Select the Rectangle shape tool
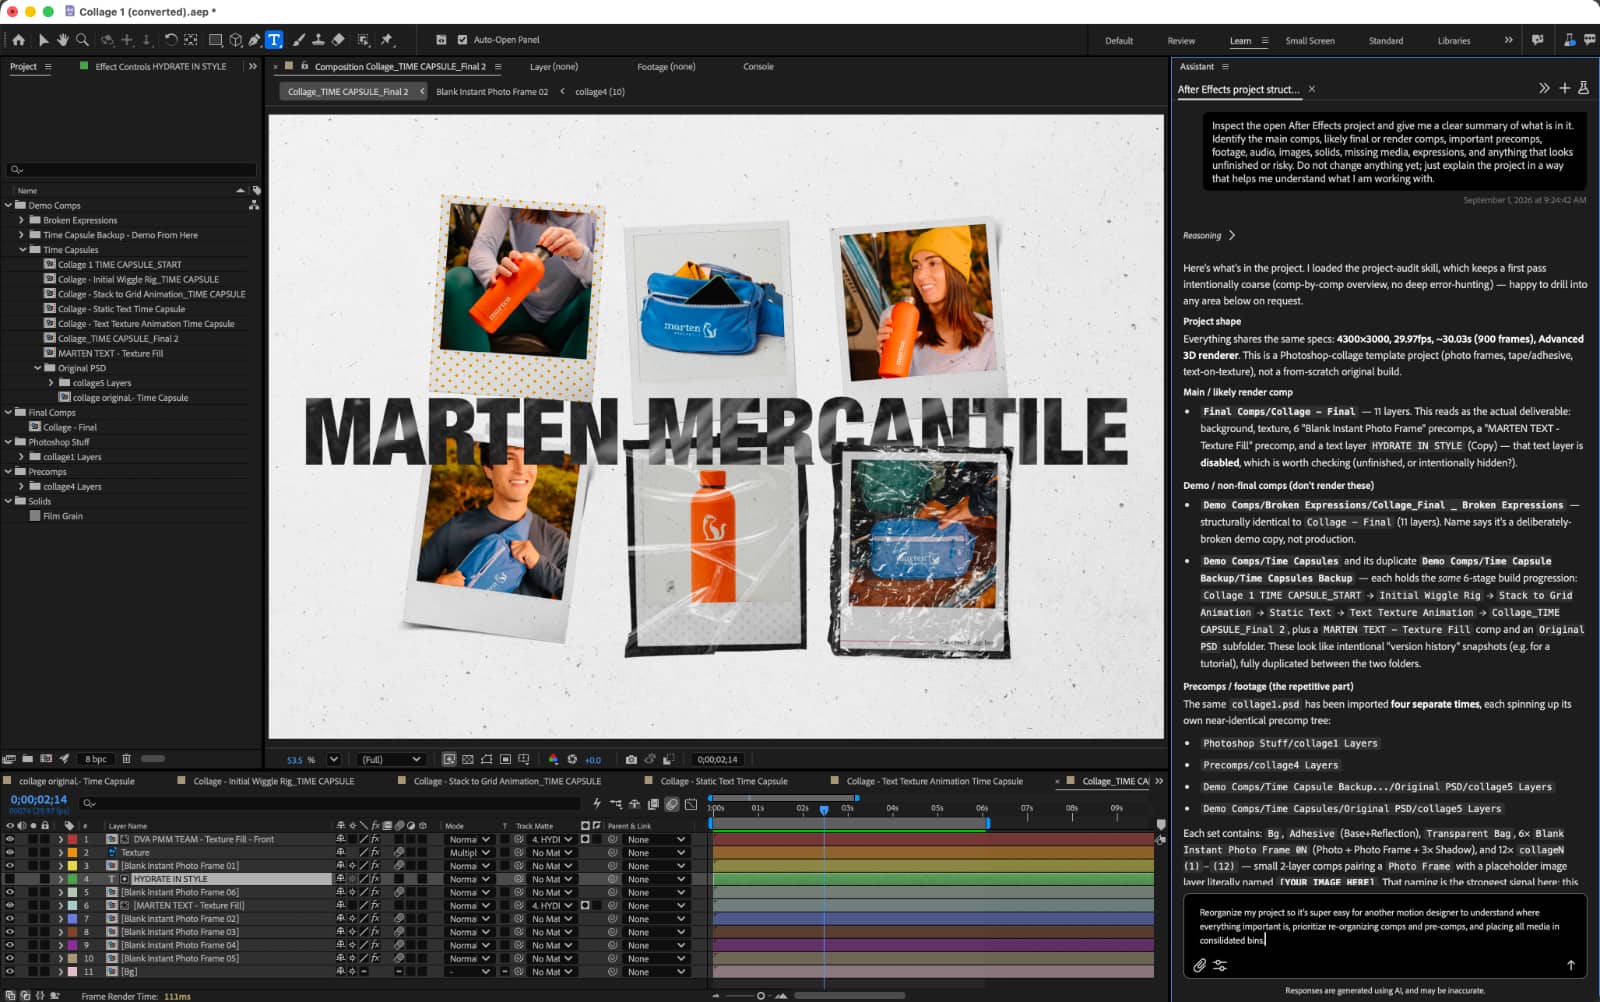This screenshot has width=1600, height=1002. pos(215,40)
